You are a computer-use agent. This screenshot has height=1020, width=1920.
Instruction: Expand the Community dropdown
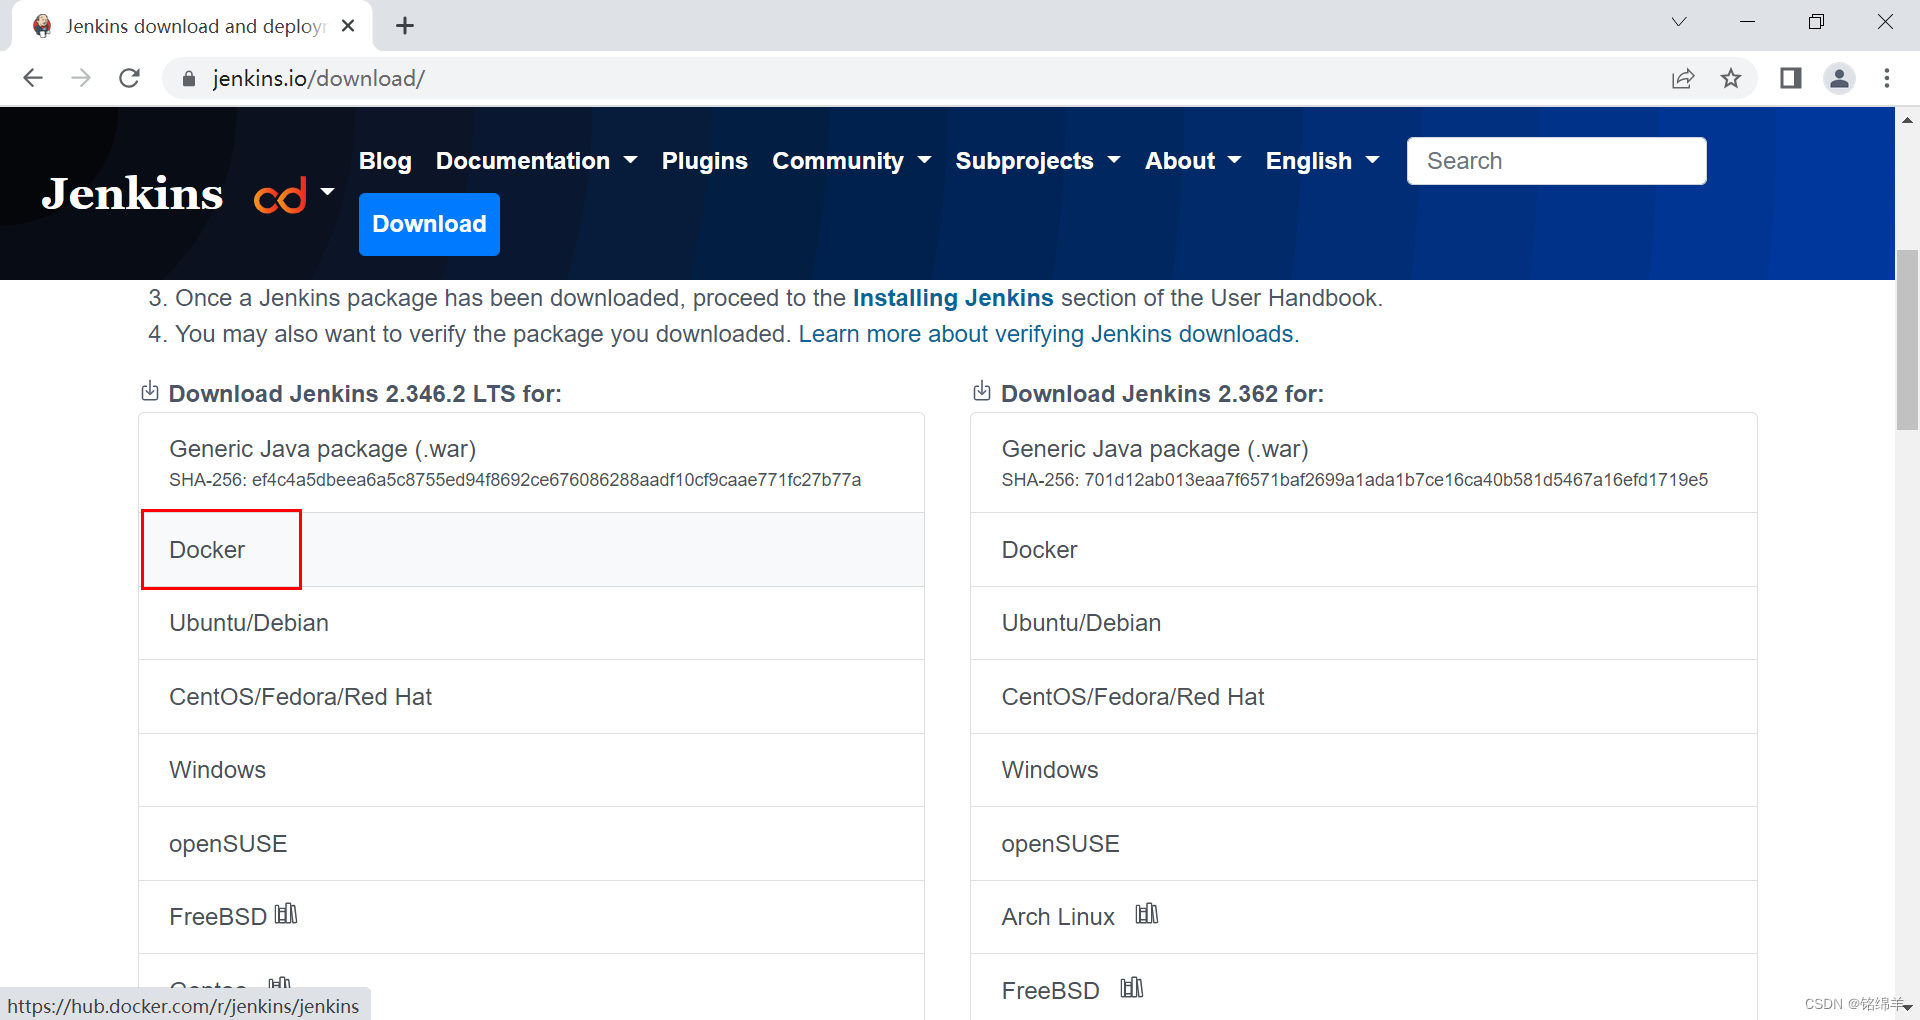851,161
